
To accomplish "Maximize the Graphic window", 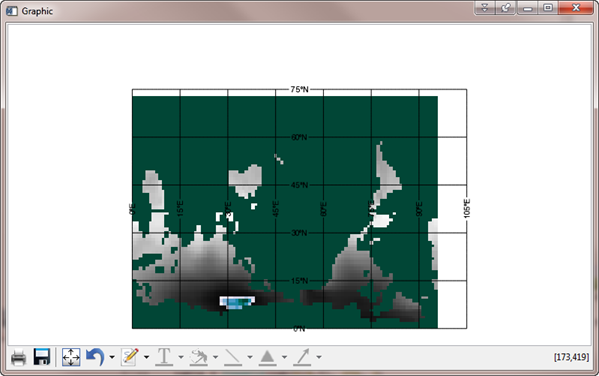I will coord(548,8).
